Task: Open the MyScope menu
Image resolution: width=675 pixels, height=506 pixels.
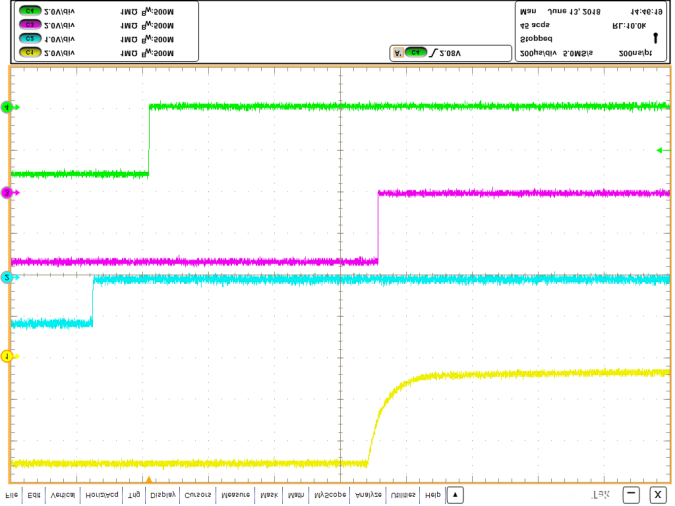Action: click(330, 495)
